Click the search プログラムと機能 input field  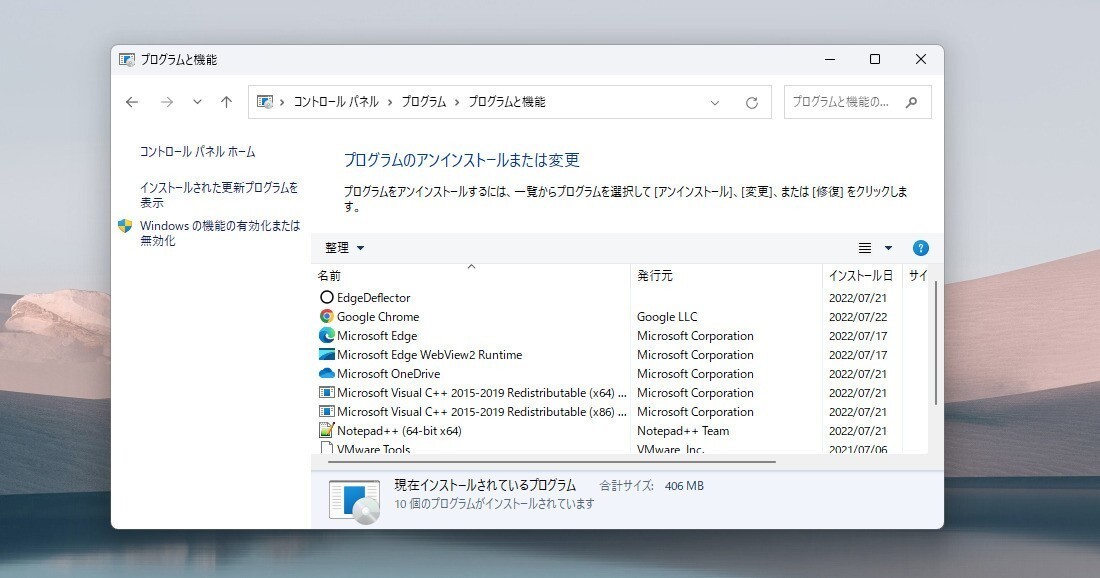click(857, 102)
